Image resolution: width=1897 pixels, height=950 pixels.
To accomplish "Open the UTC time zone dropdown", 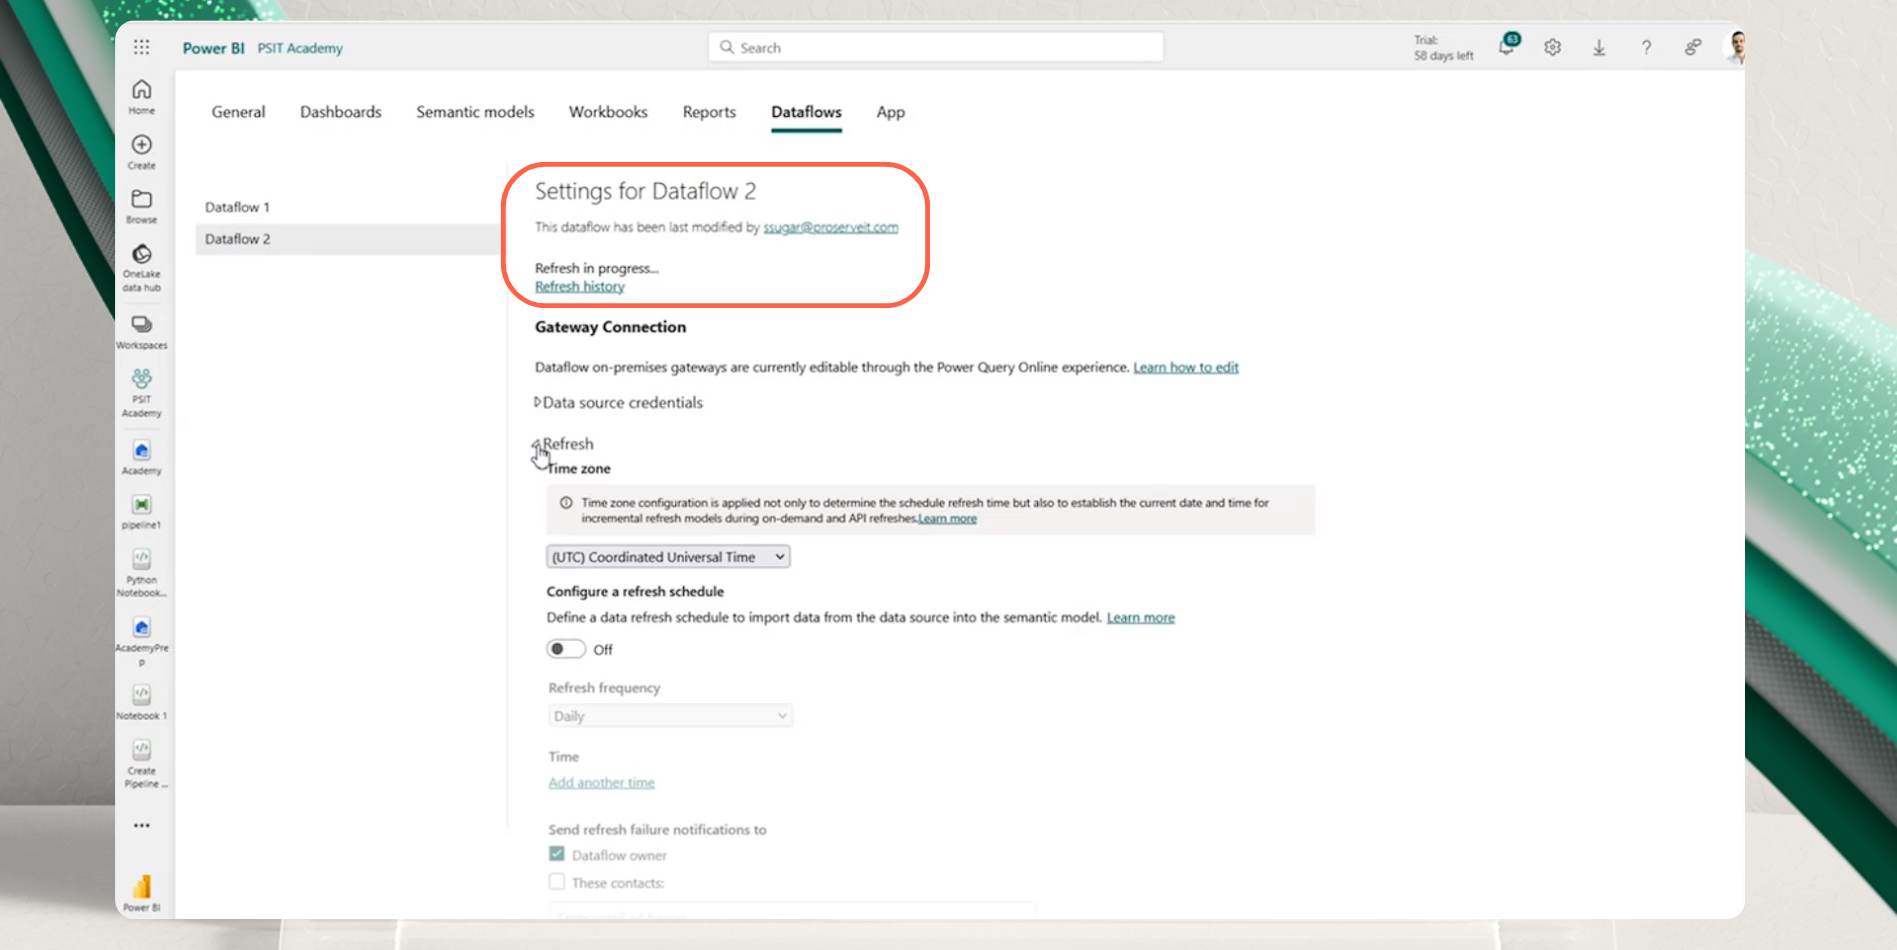I will (668, 557).
